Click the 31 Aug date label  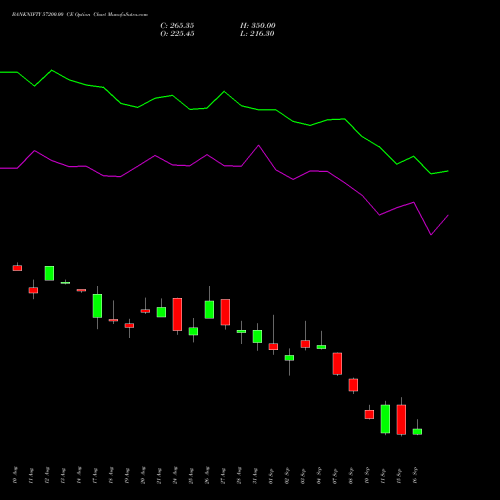pos(255,475)
